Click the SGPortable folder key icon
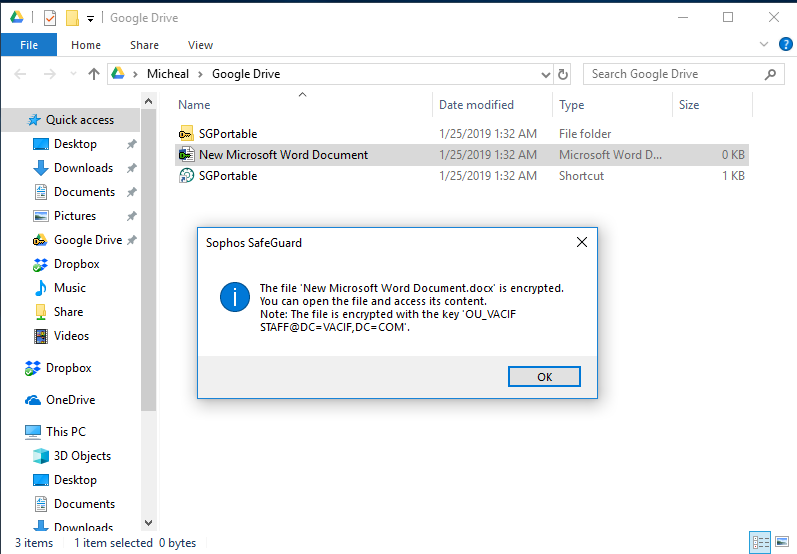 pyautogui.click(x=186, y=134)
